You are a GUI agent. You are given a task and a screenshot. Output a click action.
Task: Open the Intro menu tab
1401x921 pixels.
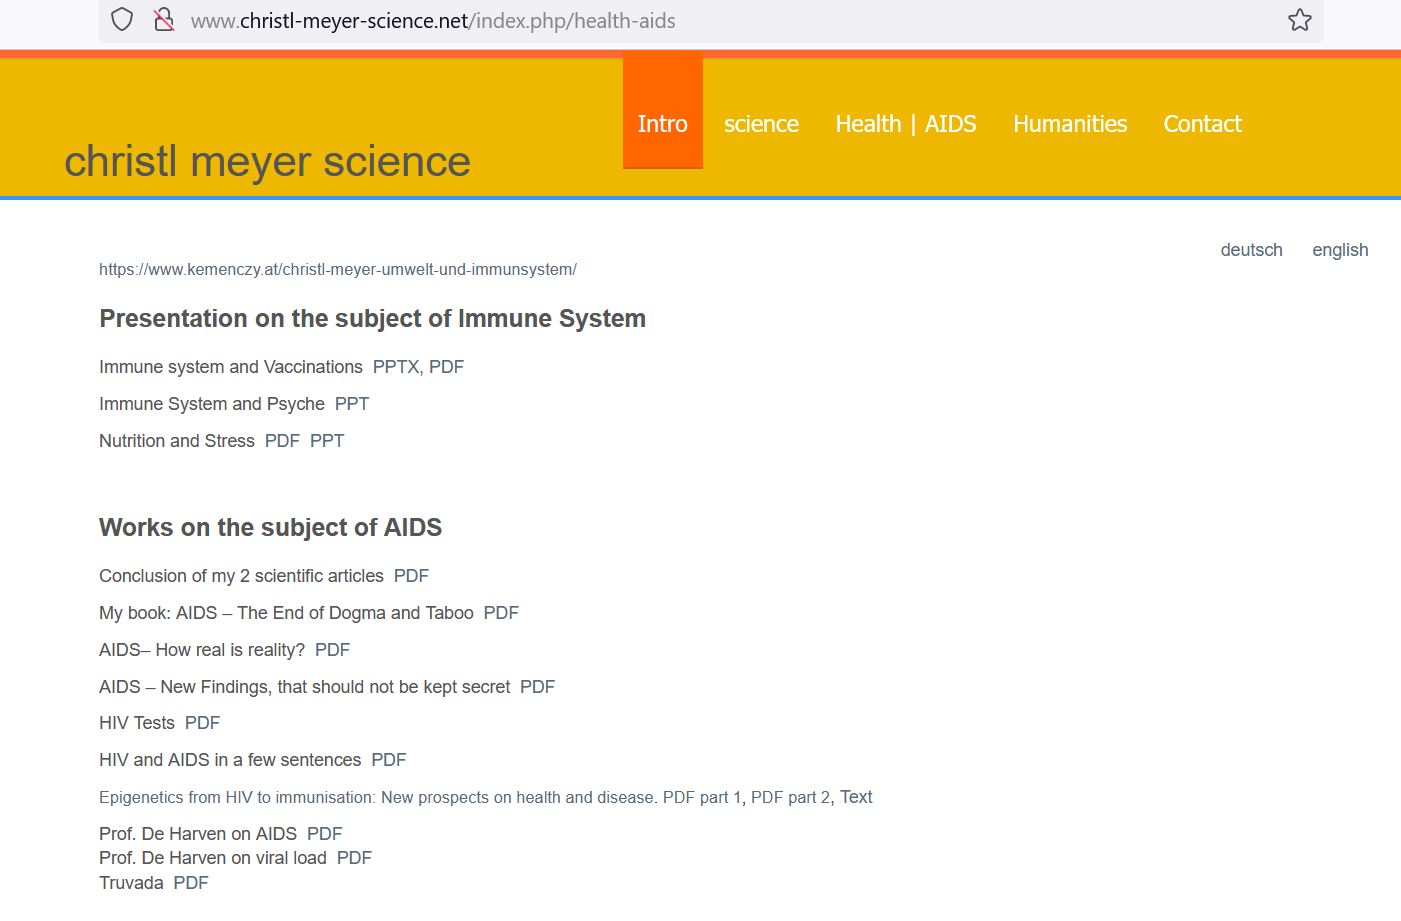[x=662, y=124]
